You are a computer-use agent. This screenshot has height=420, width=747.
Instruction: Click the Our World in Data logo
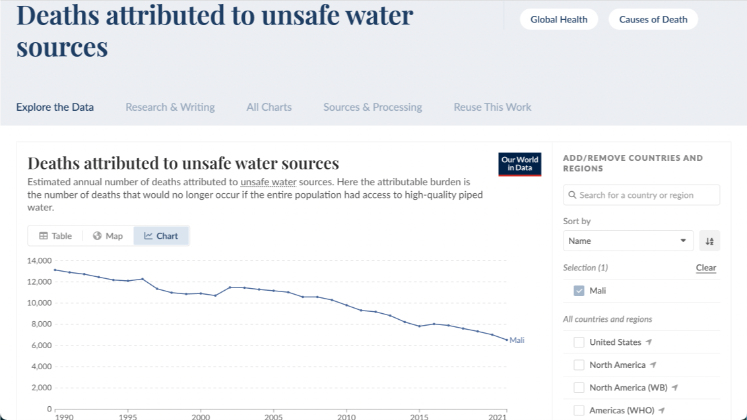[519, 164]
